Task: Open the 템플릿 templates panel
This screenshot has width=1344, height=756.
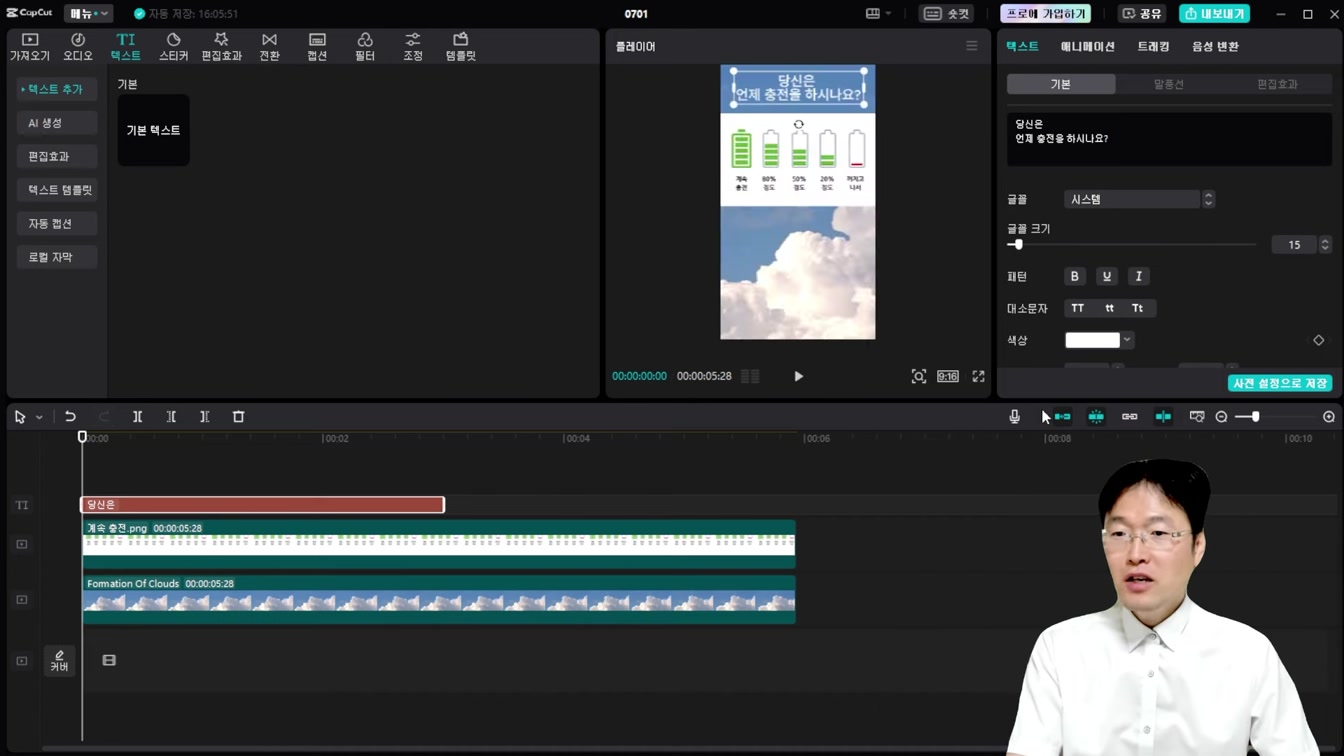Action: pyautogui.click(x=461, y=47)
